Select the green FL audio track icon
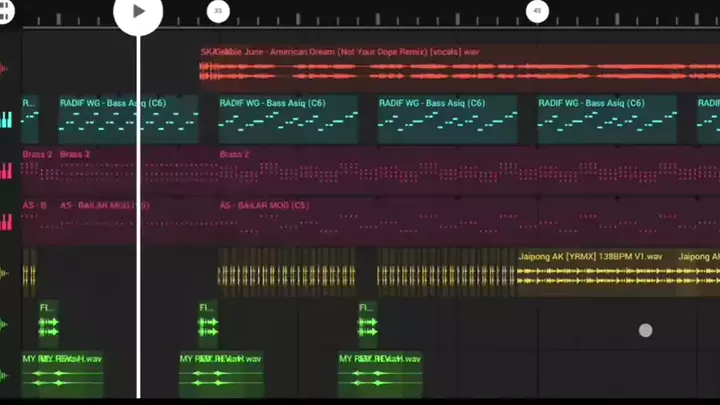 coord(5,324)
